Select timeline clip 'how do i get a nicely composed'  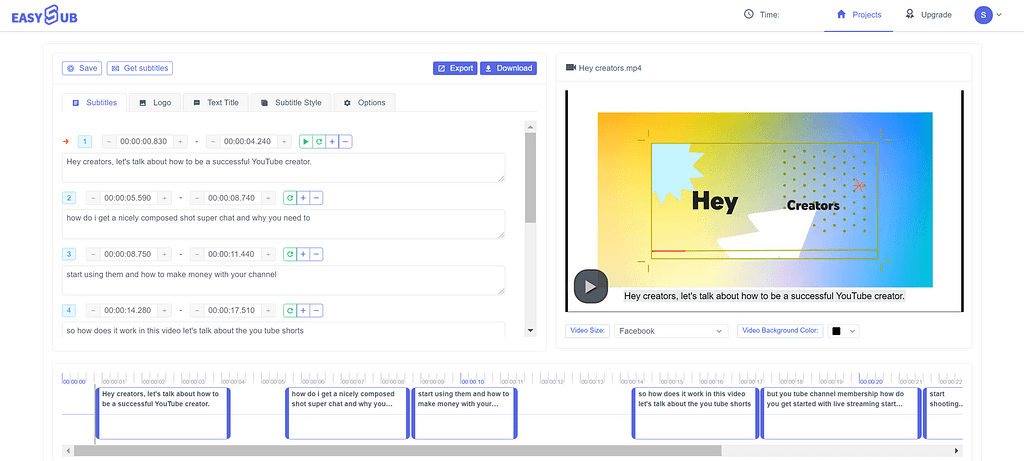347,413
